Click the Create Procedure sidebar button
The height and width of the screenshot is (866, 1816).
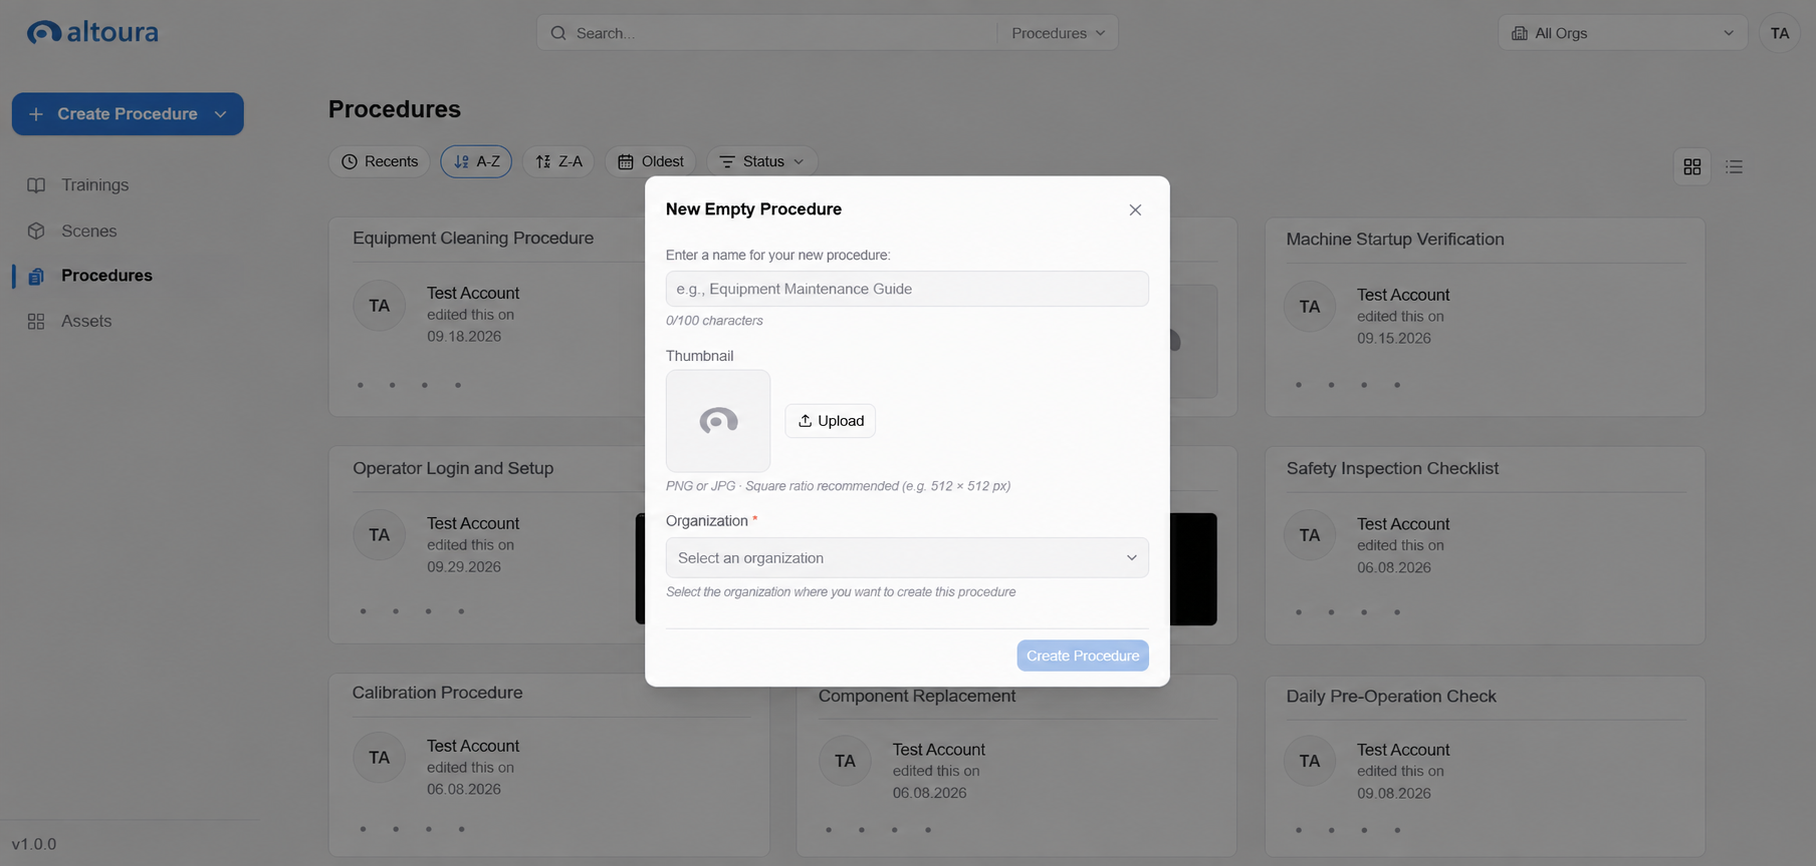pos(128,114)
